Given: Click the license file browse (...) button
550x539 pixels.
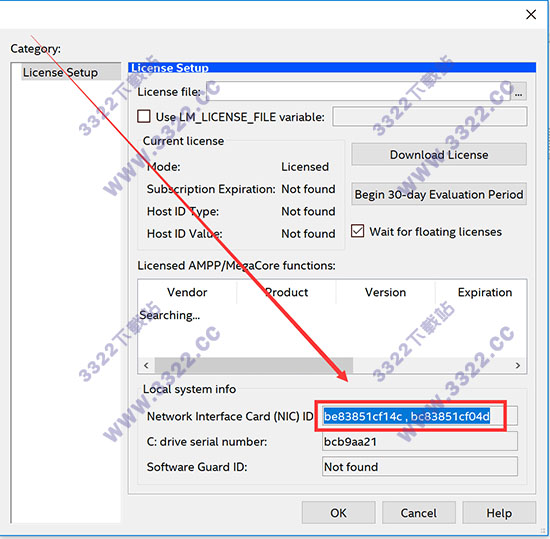Looking at the screenshot, I should (x=518, y=92).
